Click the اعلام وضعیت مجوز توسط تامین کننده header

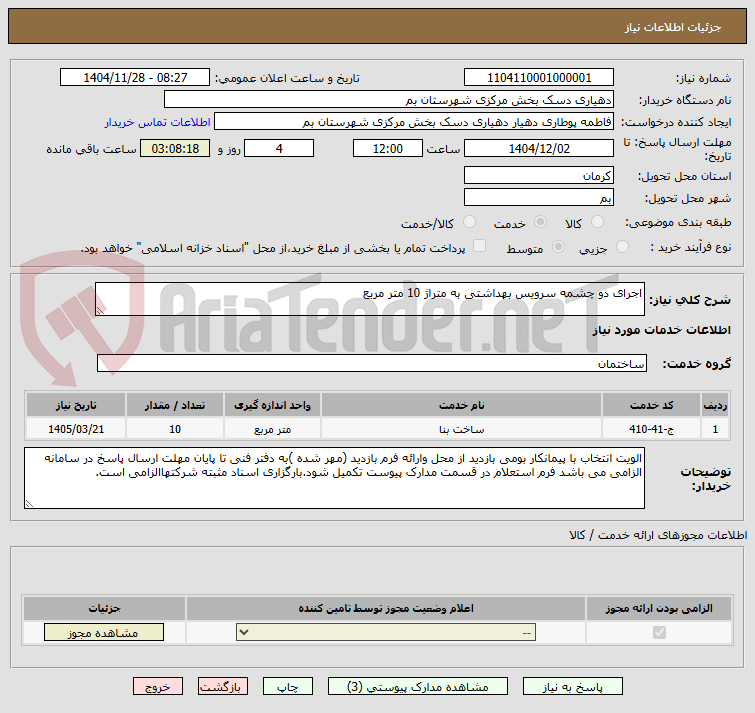click(386, 609)
